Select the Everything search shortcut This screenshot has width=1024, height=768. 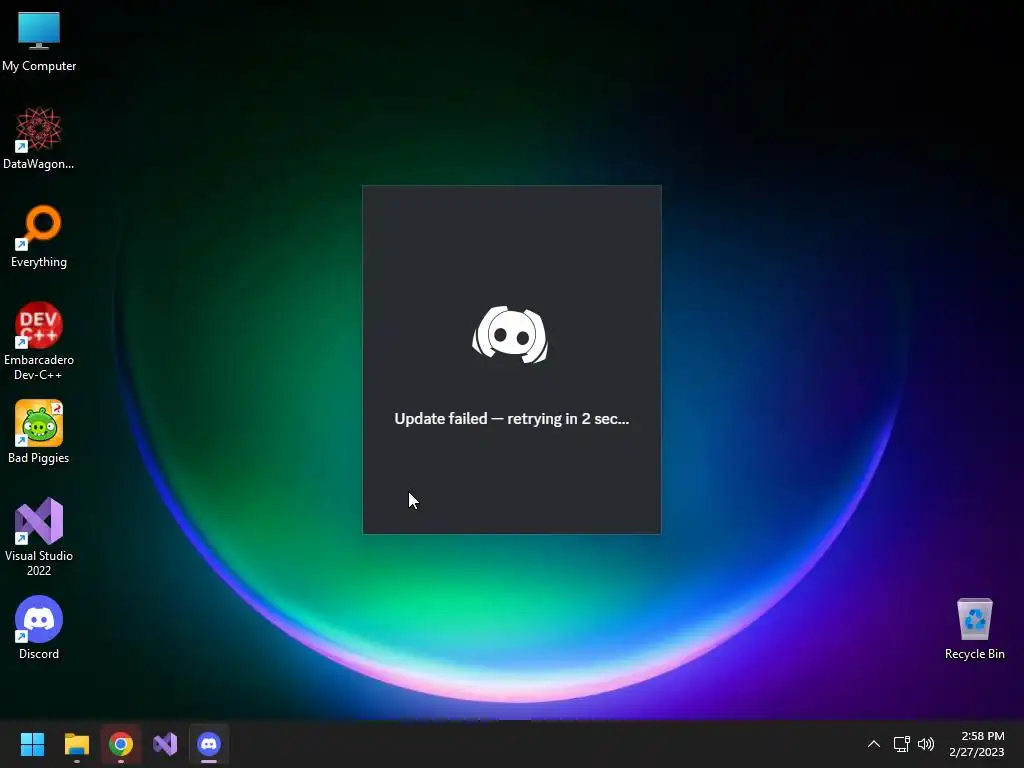coord(39,237)
